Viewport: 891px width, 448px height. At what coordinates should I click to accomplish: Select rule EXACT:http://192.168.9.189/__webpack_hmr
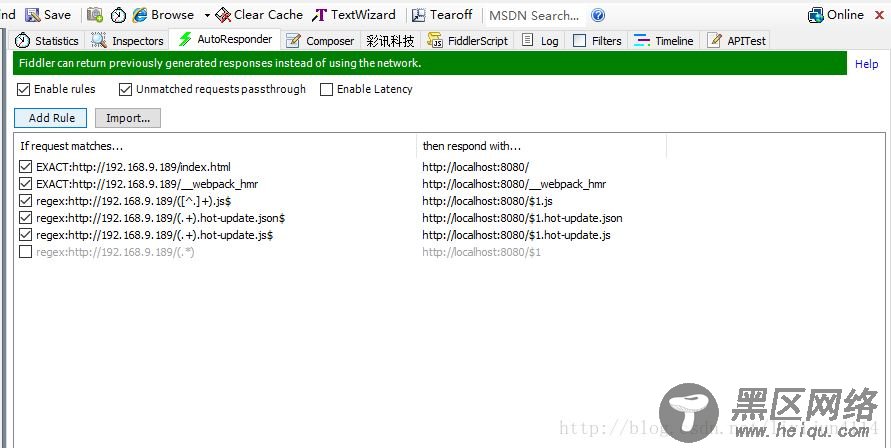147,184
